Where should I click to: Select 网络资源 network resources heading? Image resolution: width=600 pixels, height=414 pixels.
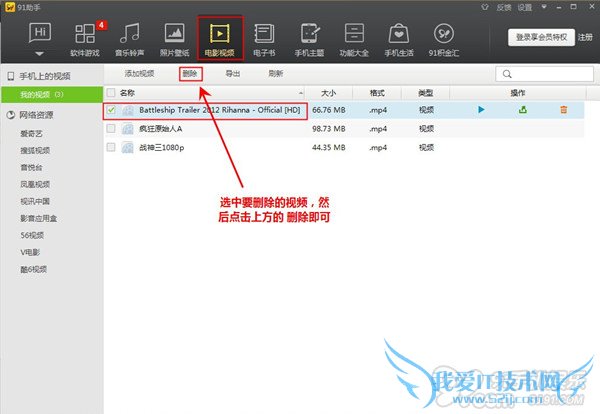(x=36, y=115)
